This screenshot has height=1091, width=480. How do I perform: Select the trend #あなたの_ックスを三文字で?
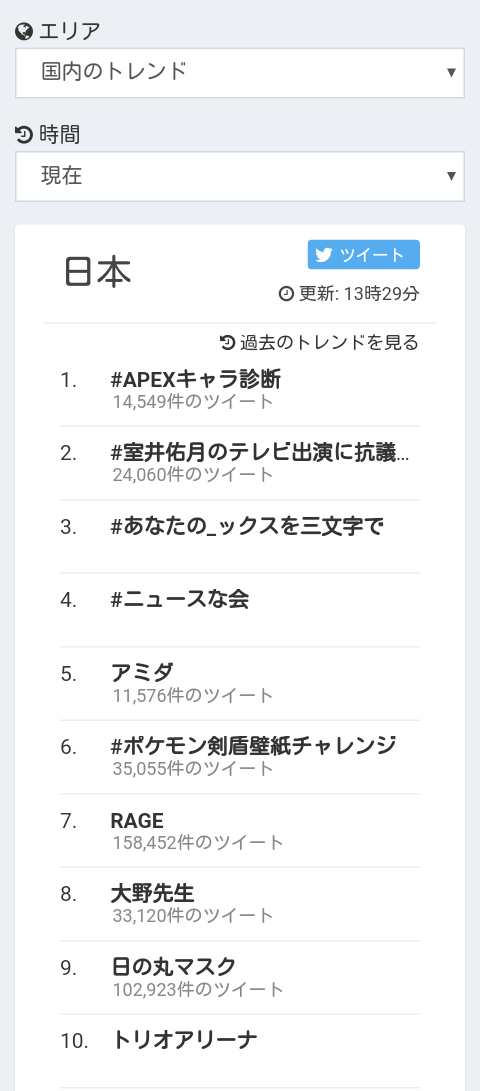pyautogui.click(x=248, y=527)
